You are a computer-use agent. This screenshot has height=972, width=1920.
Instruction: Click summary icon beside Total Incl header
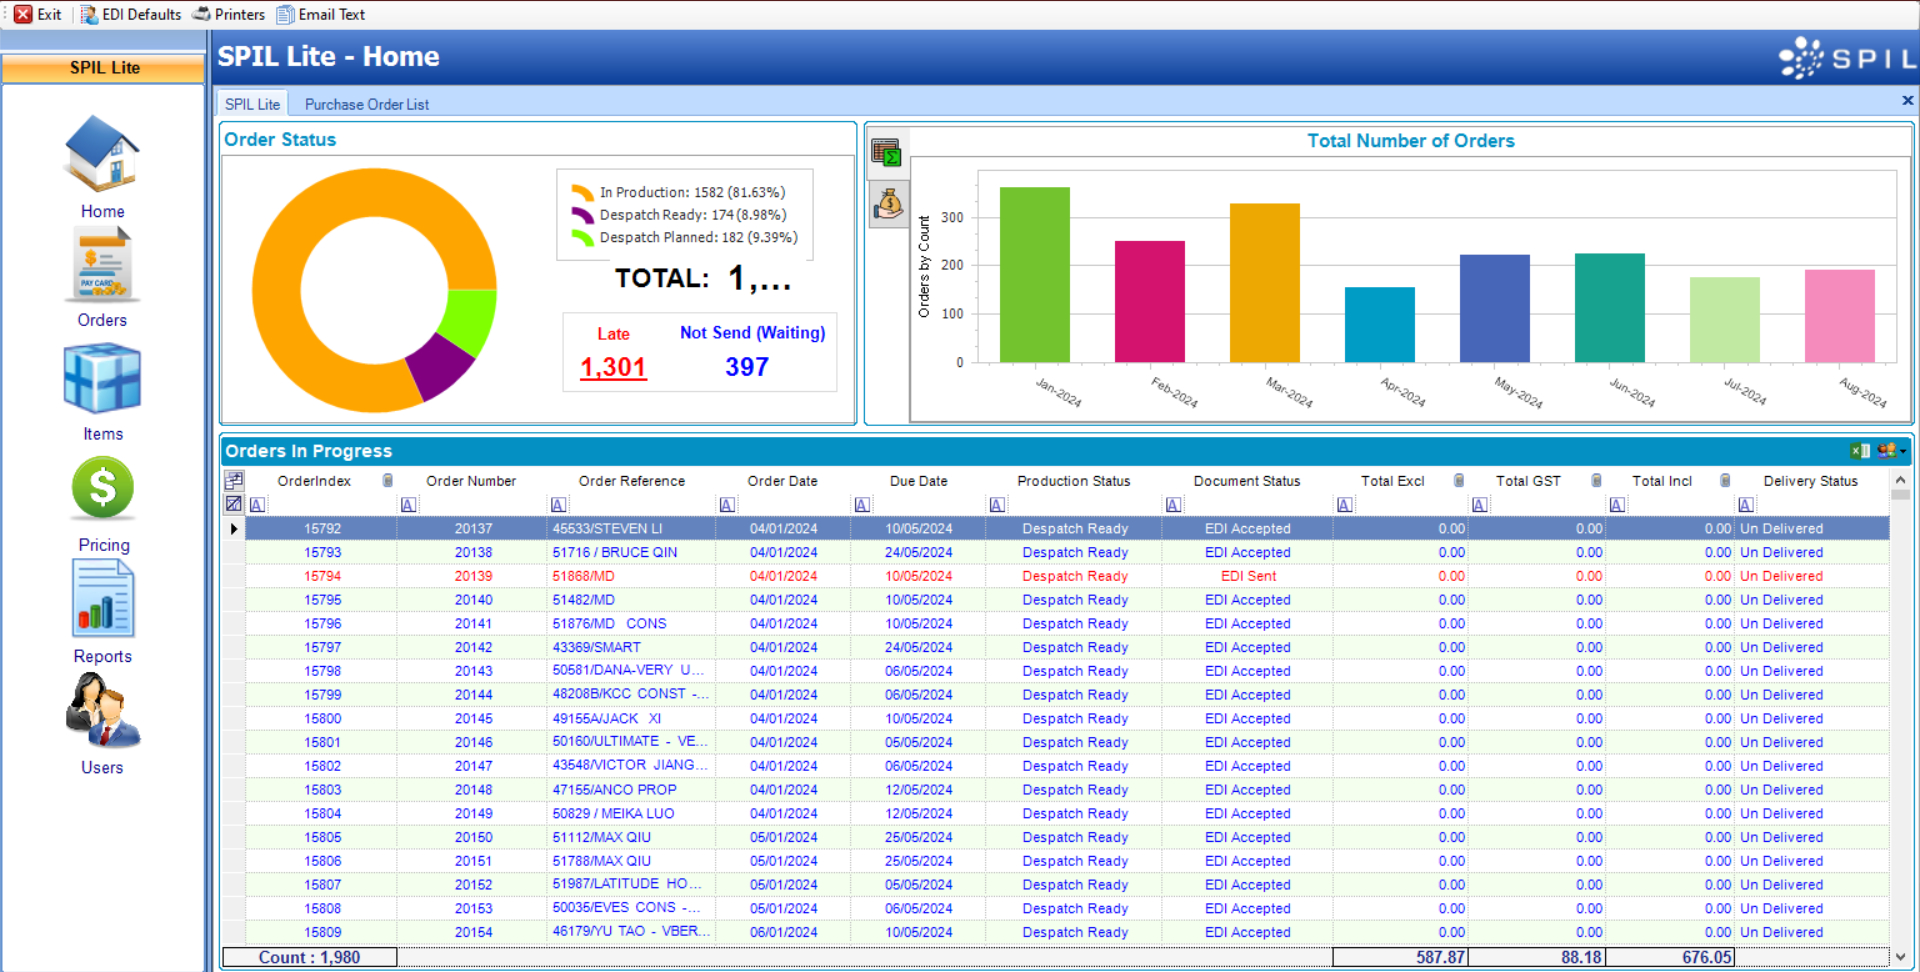(1725, 481)
